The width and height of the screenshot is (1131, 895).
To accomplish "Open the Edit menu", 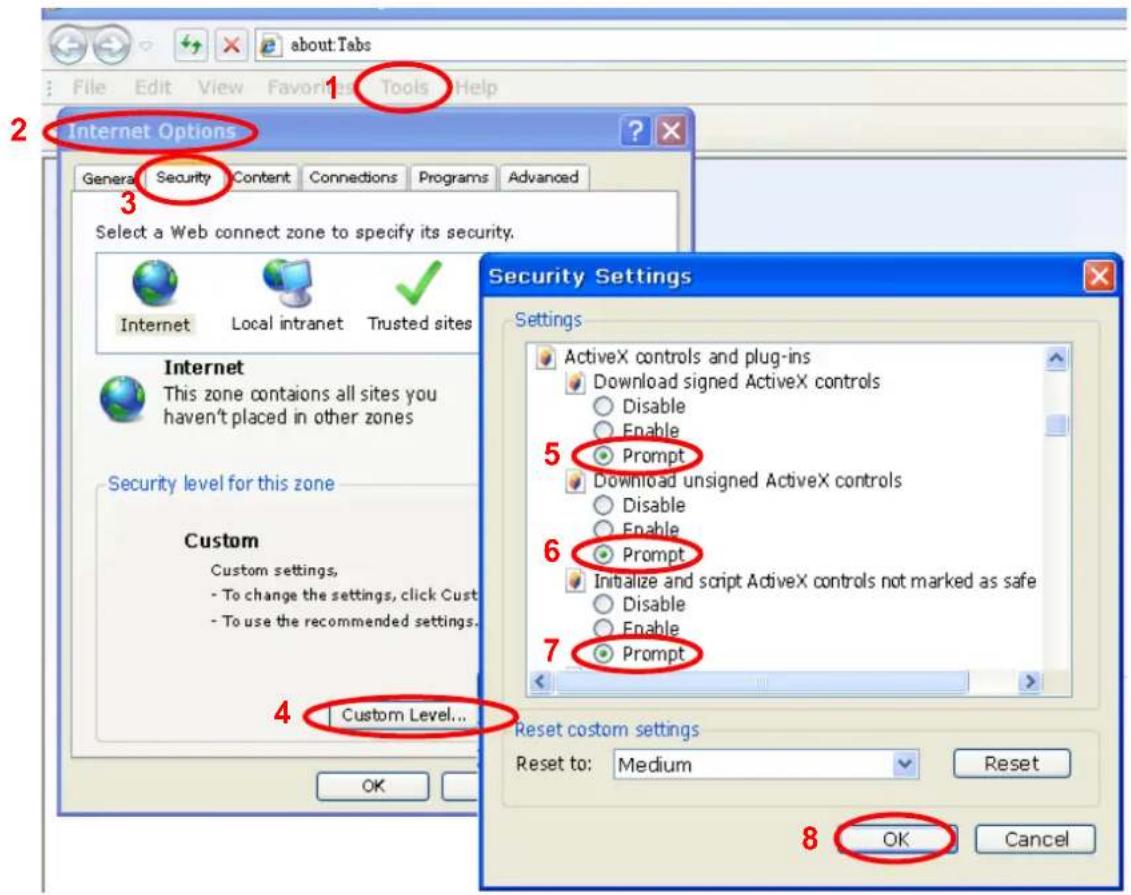I will [153, 88].
